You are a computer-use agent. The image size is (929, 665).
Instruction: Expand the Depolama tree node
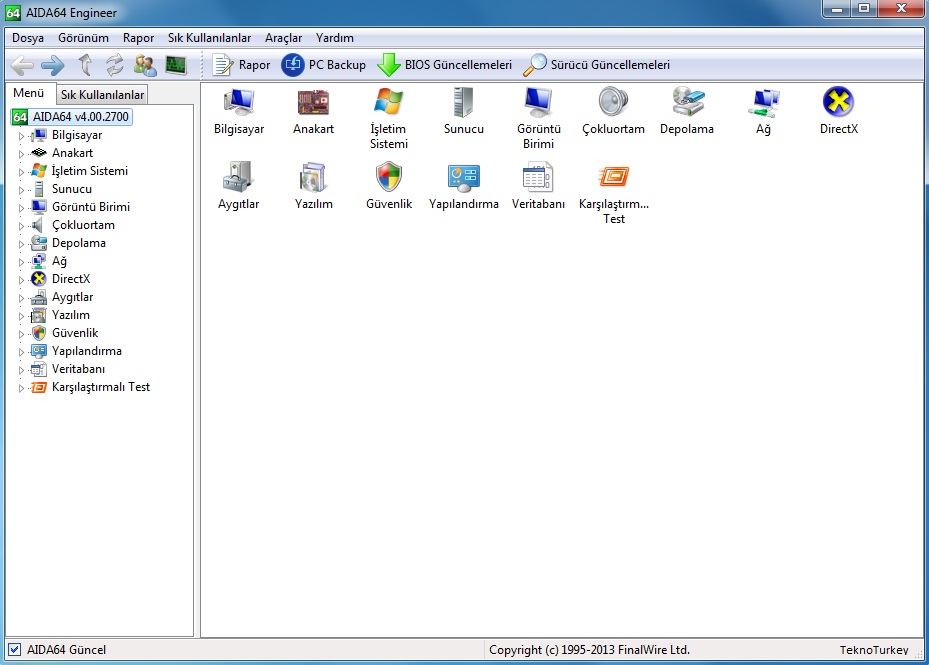click(x=21, y=244)
